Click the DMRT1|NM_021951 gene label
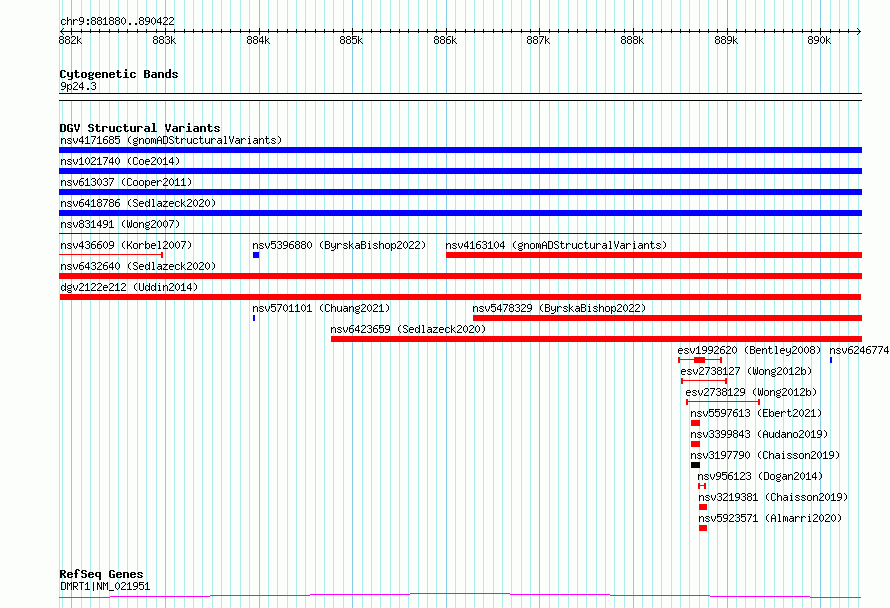 click(x=105, y=586)
